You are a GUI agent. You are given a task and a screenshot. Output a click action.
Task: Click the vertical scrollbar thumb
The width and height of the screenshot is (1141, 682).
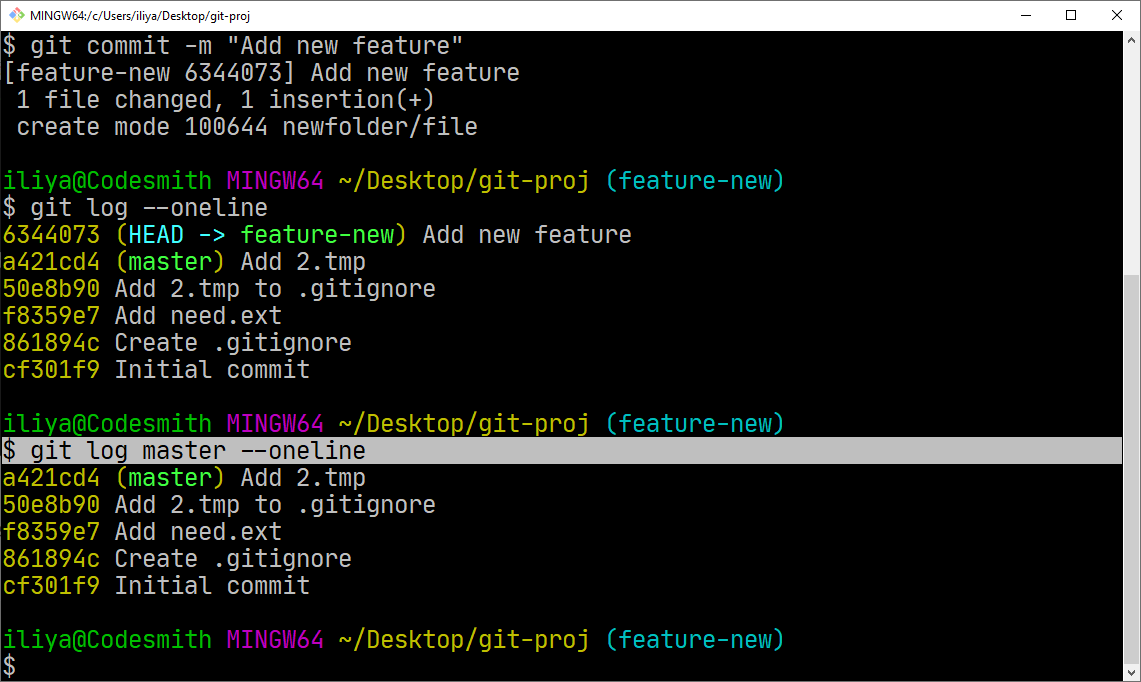click(x=1132, y=469)
